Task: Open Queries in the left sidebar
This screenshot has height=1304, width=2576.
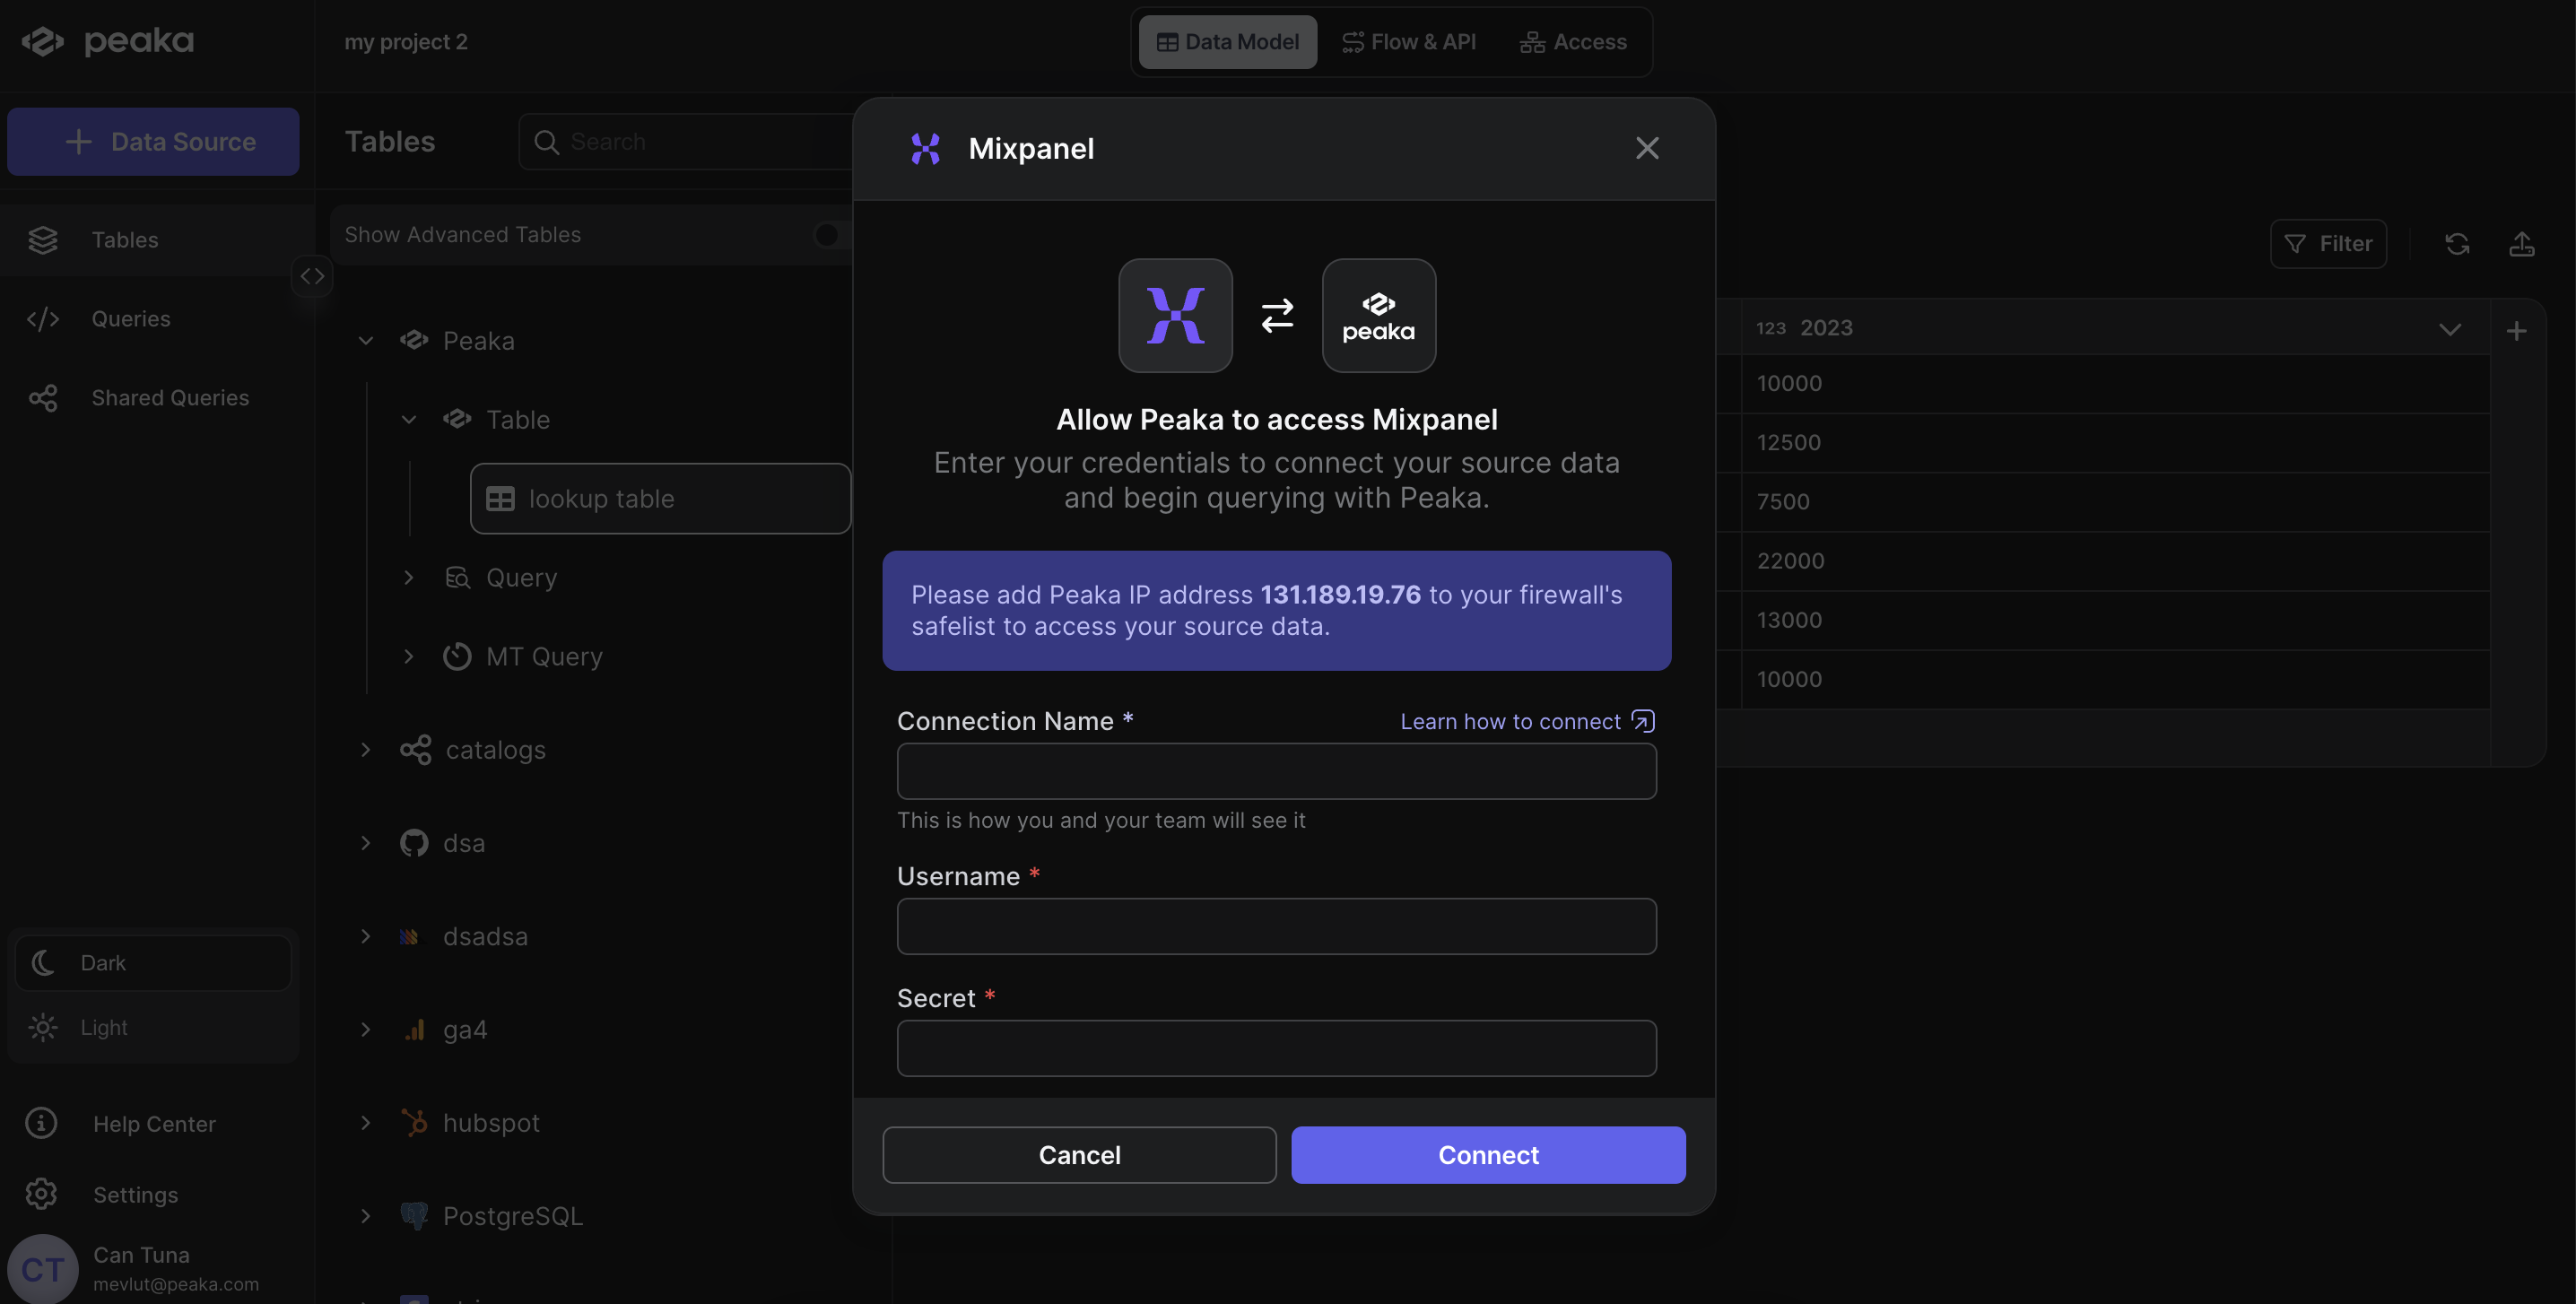Action: click(130, 319)
